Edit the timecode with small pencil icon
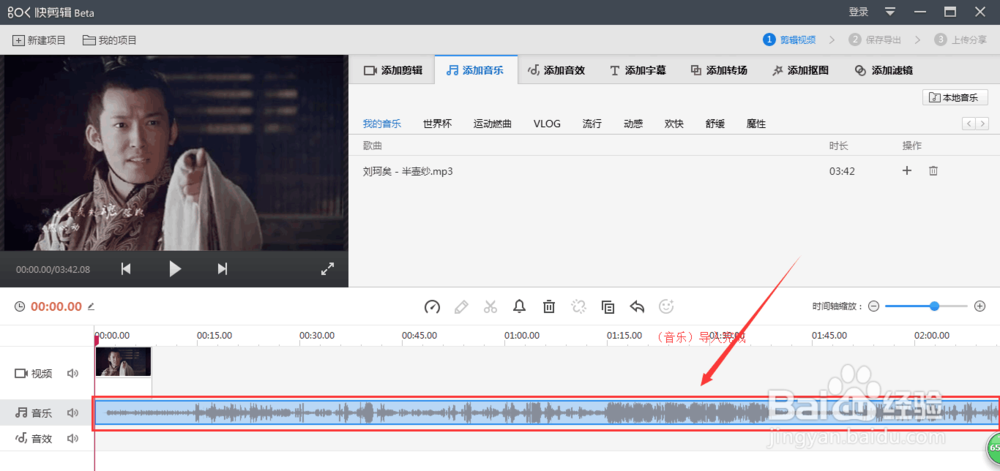This screenshot has height=471, width=1000. pyautogui.click(x=91, y=307)
